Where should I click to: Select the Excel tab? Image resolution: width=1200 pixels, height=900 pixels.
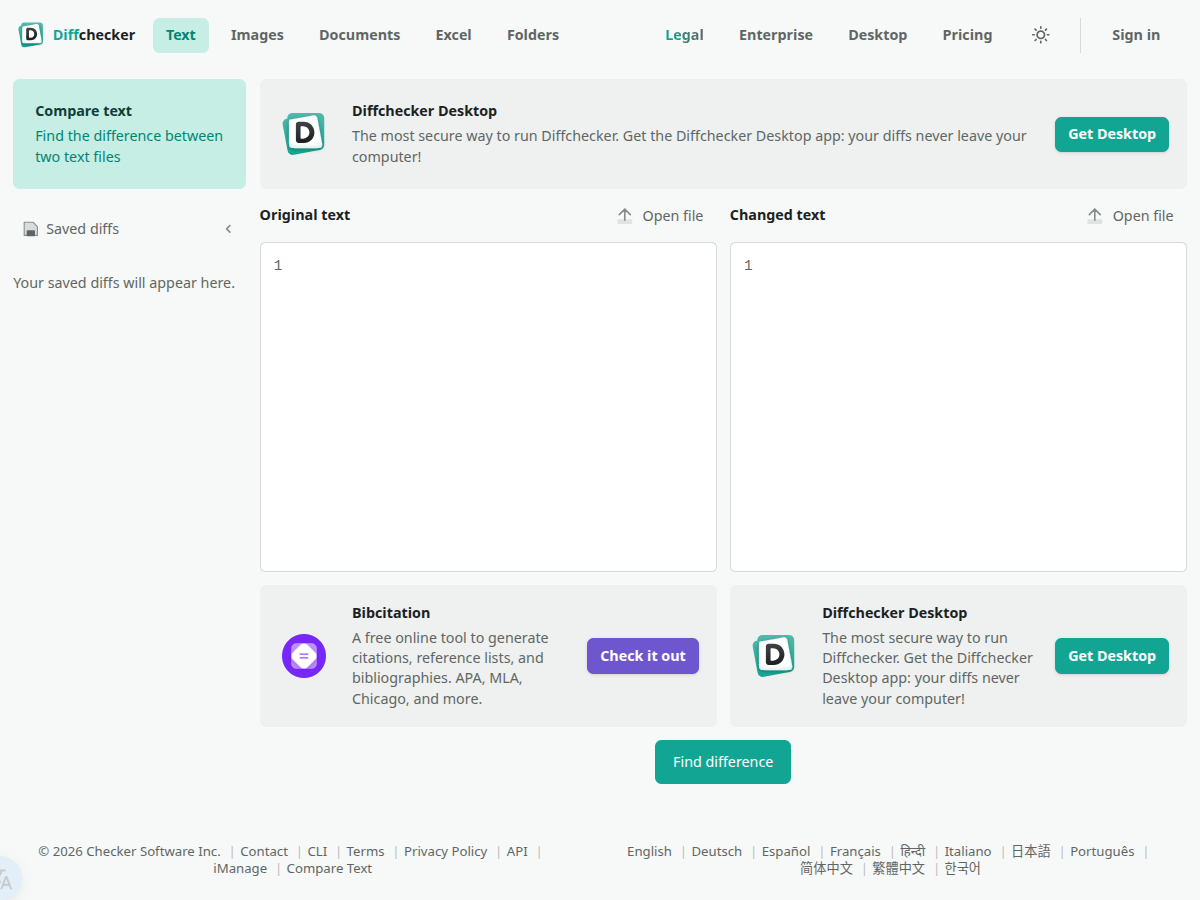point(453,35)
